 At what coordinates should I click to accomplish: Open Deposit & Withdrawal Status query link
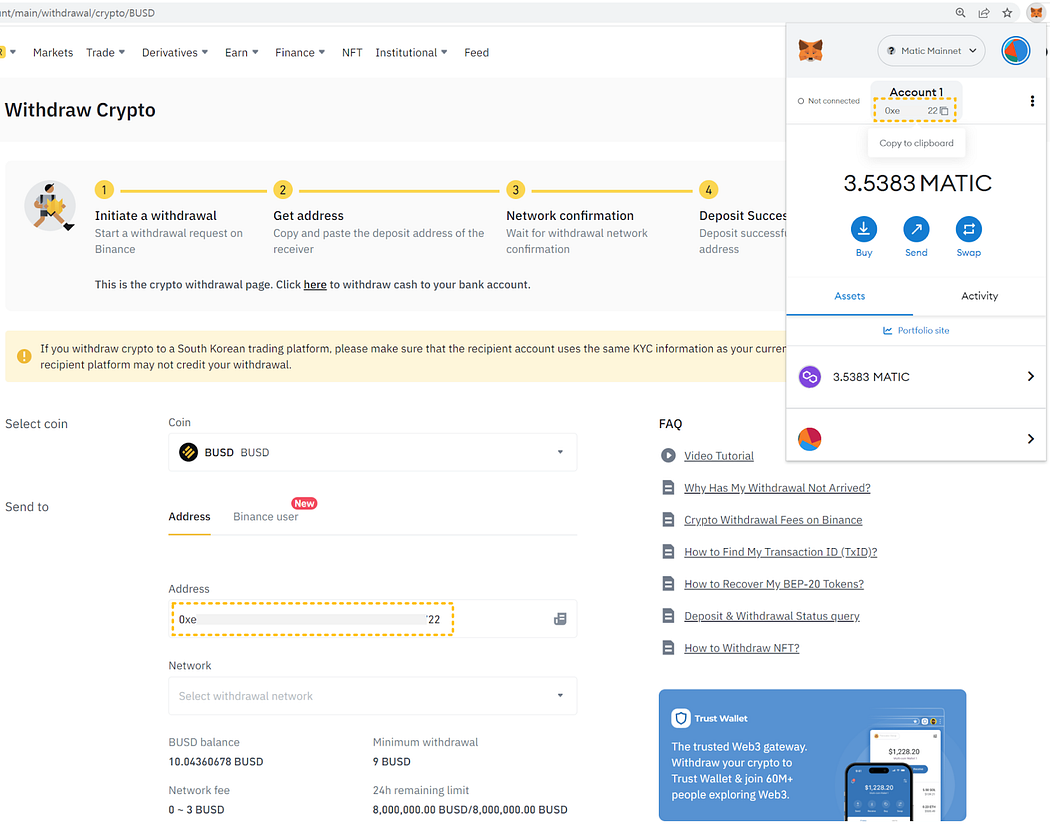[772, 616]
